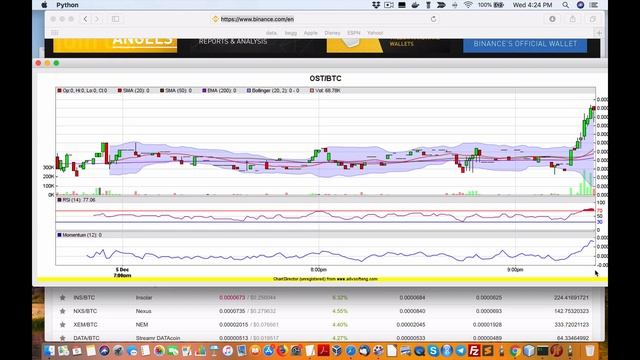
Task: Click the NEM coin name
Action: click(x=142, y=324)
